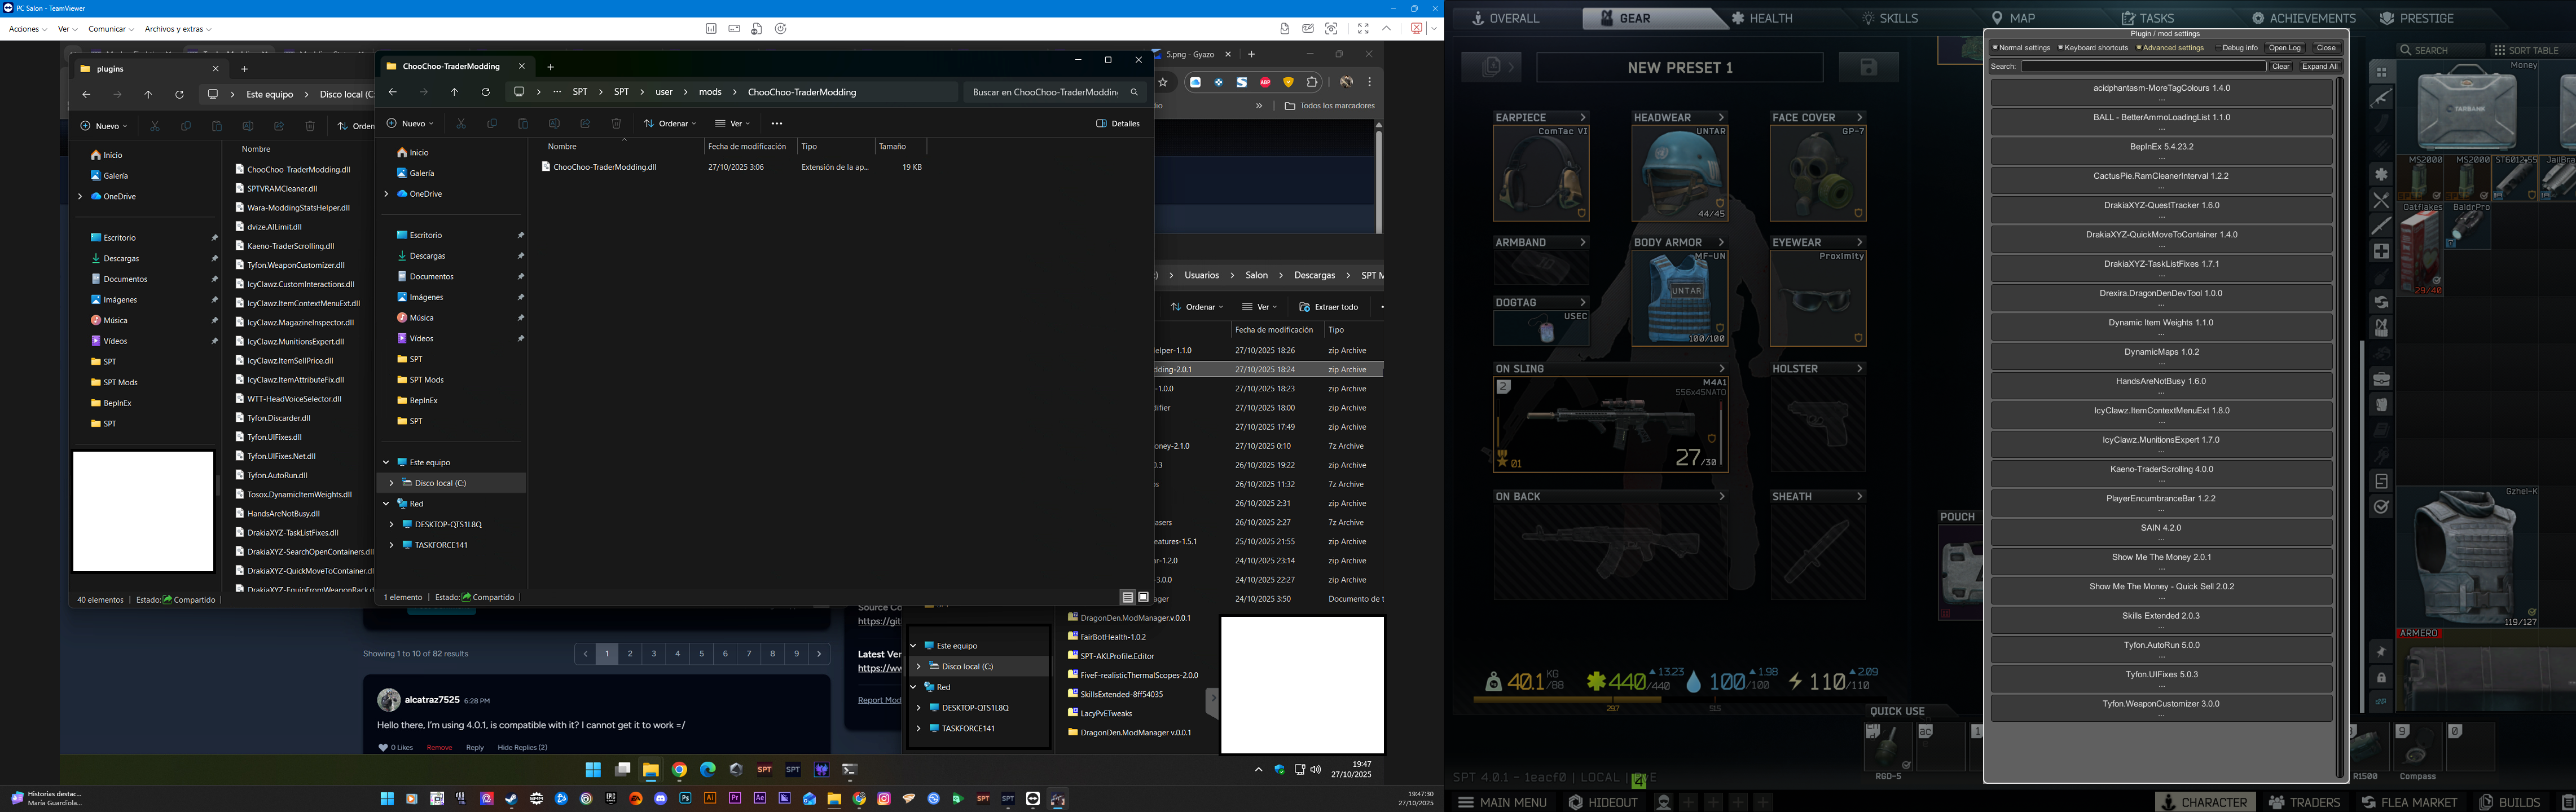Select the weapons filter icon in stash sidebar
The height and width of the screenshot is (812, 2576).
(x=2381, y=98)
